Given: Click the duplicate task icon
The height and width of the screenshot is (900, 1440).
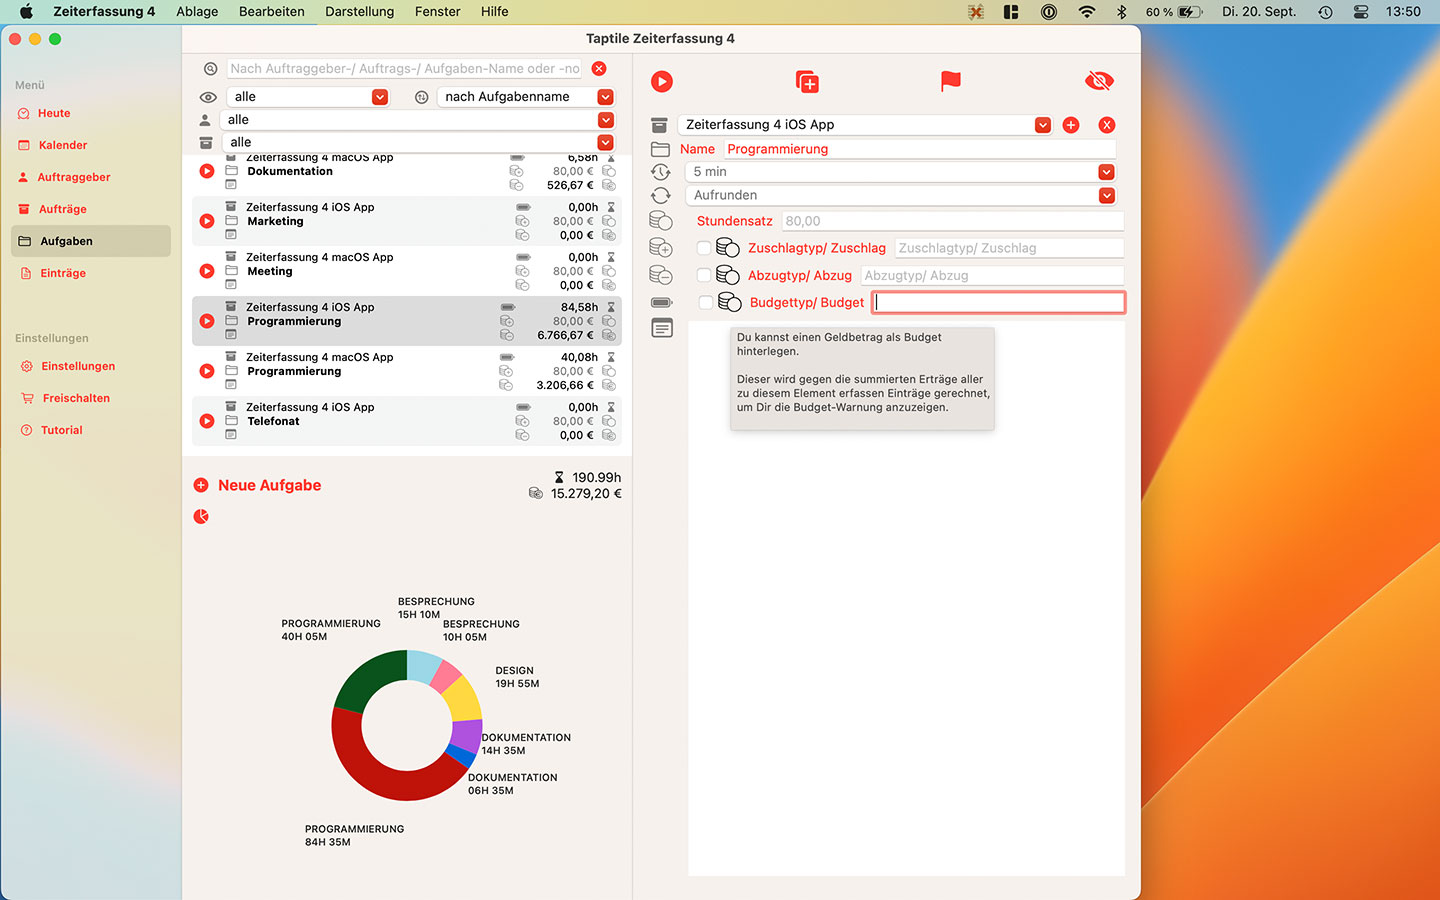Looking at the screenshot, I should coord(807,82).
